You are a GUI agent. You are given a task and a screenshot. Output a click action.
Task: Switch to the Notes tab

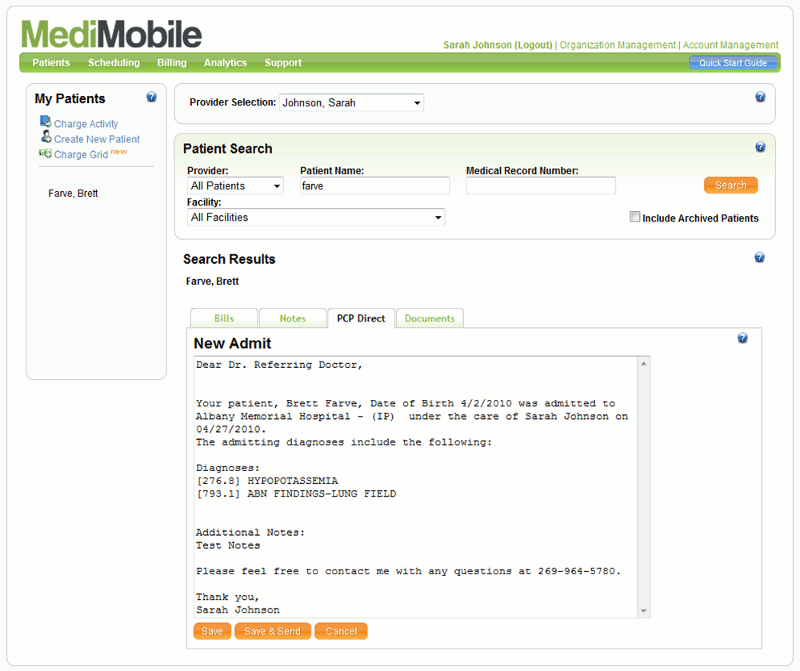[292, 318]
